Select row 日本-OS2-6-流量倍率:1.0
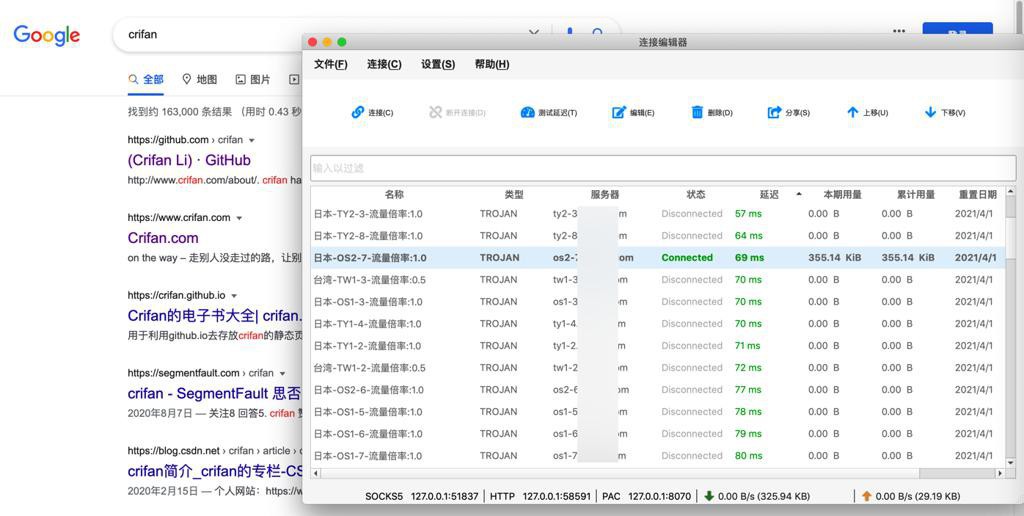1024x516 pixels. point(658,390)
